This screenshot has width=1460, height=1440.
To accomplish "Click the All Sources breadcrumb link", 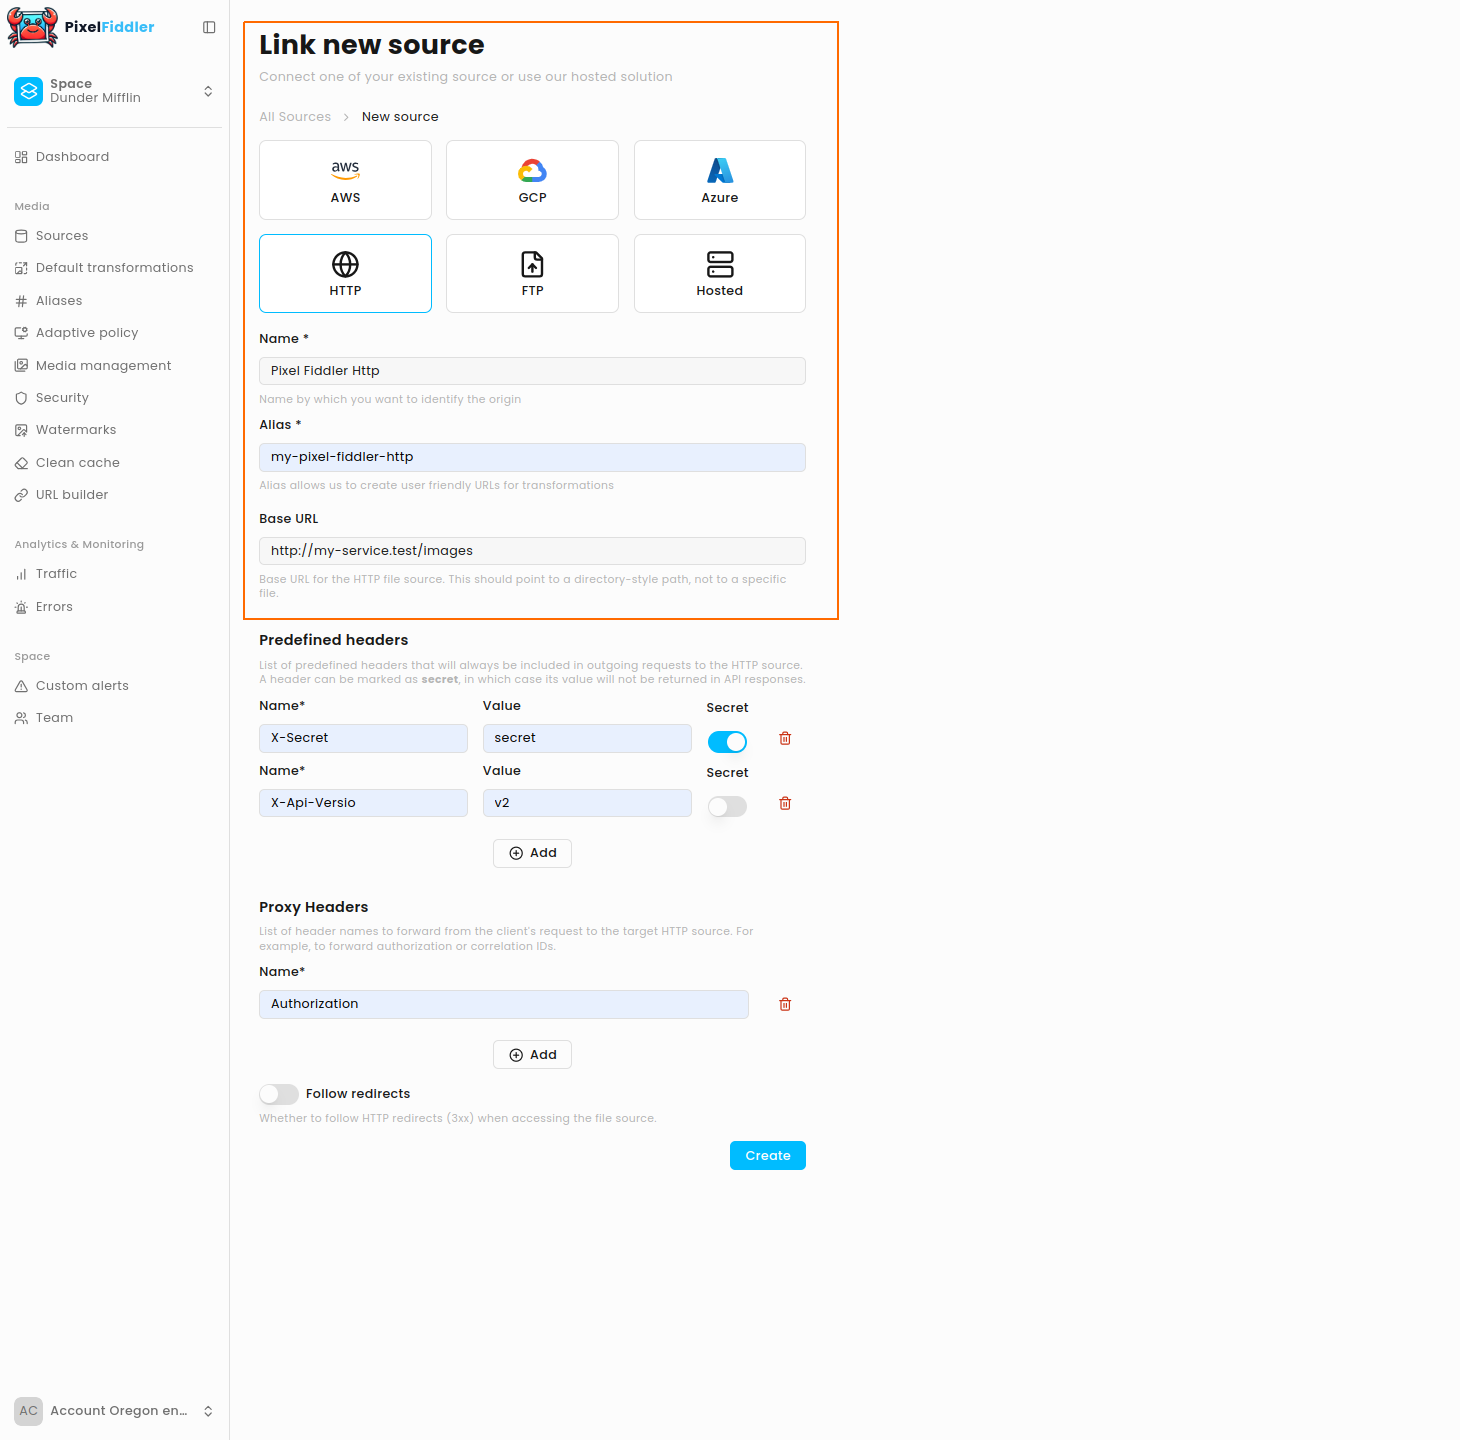I will [x=295, y=117].
